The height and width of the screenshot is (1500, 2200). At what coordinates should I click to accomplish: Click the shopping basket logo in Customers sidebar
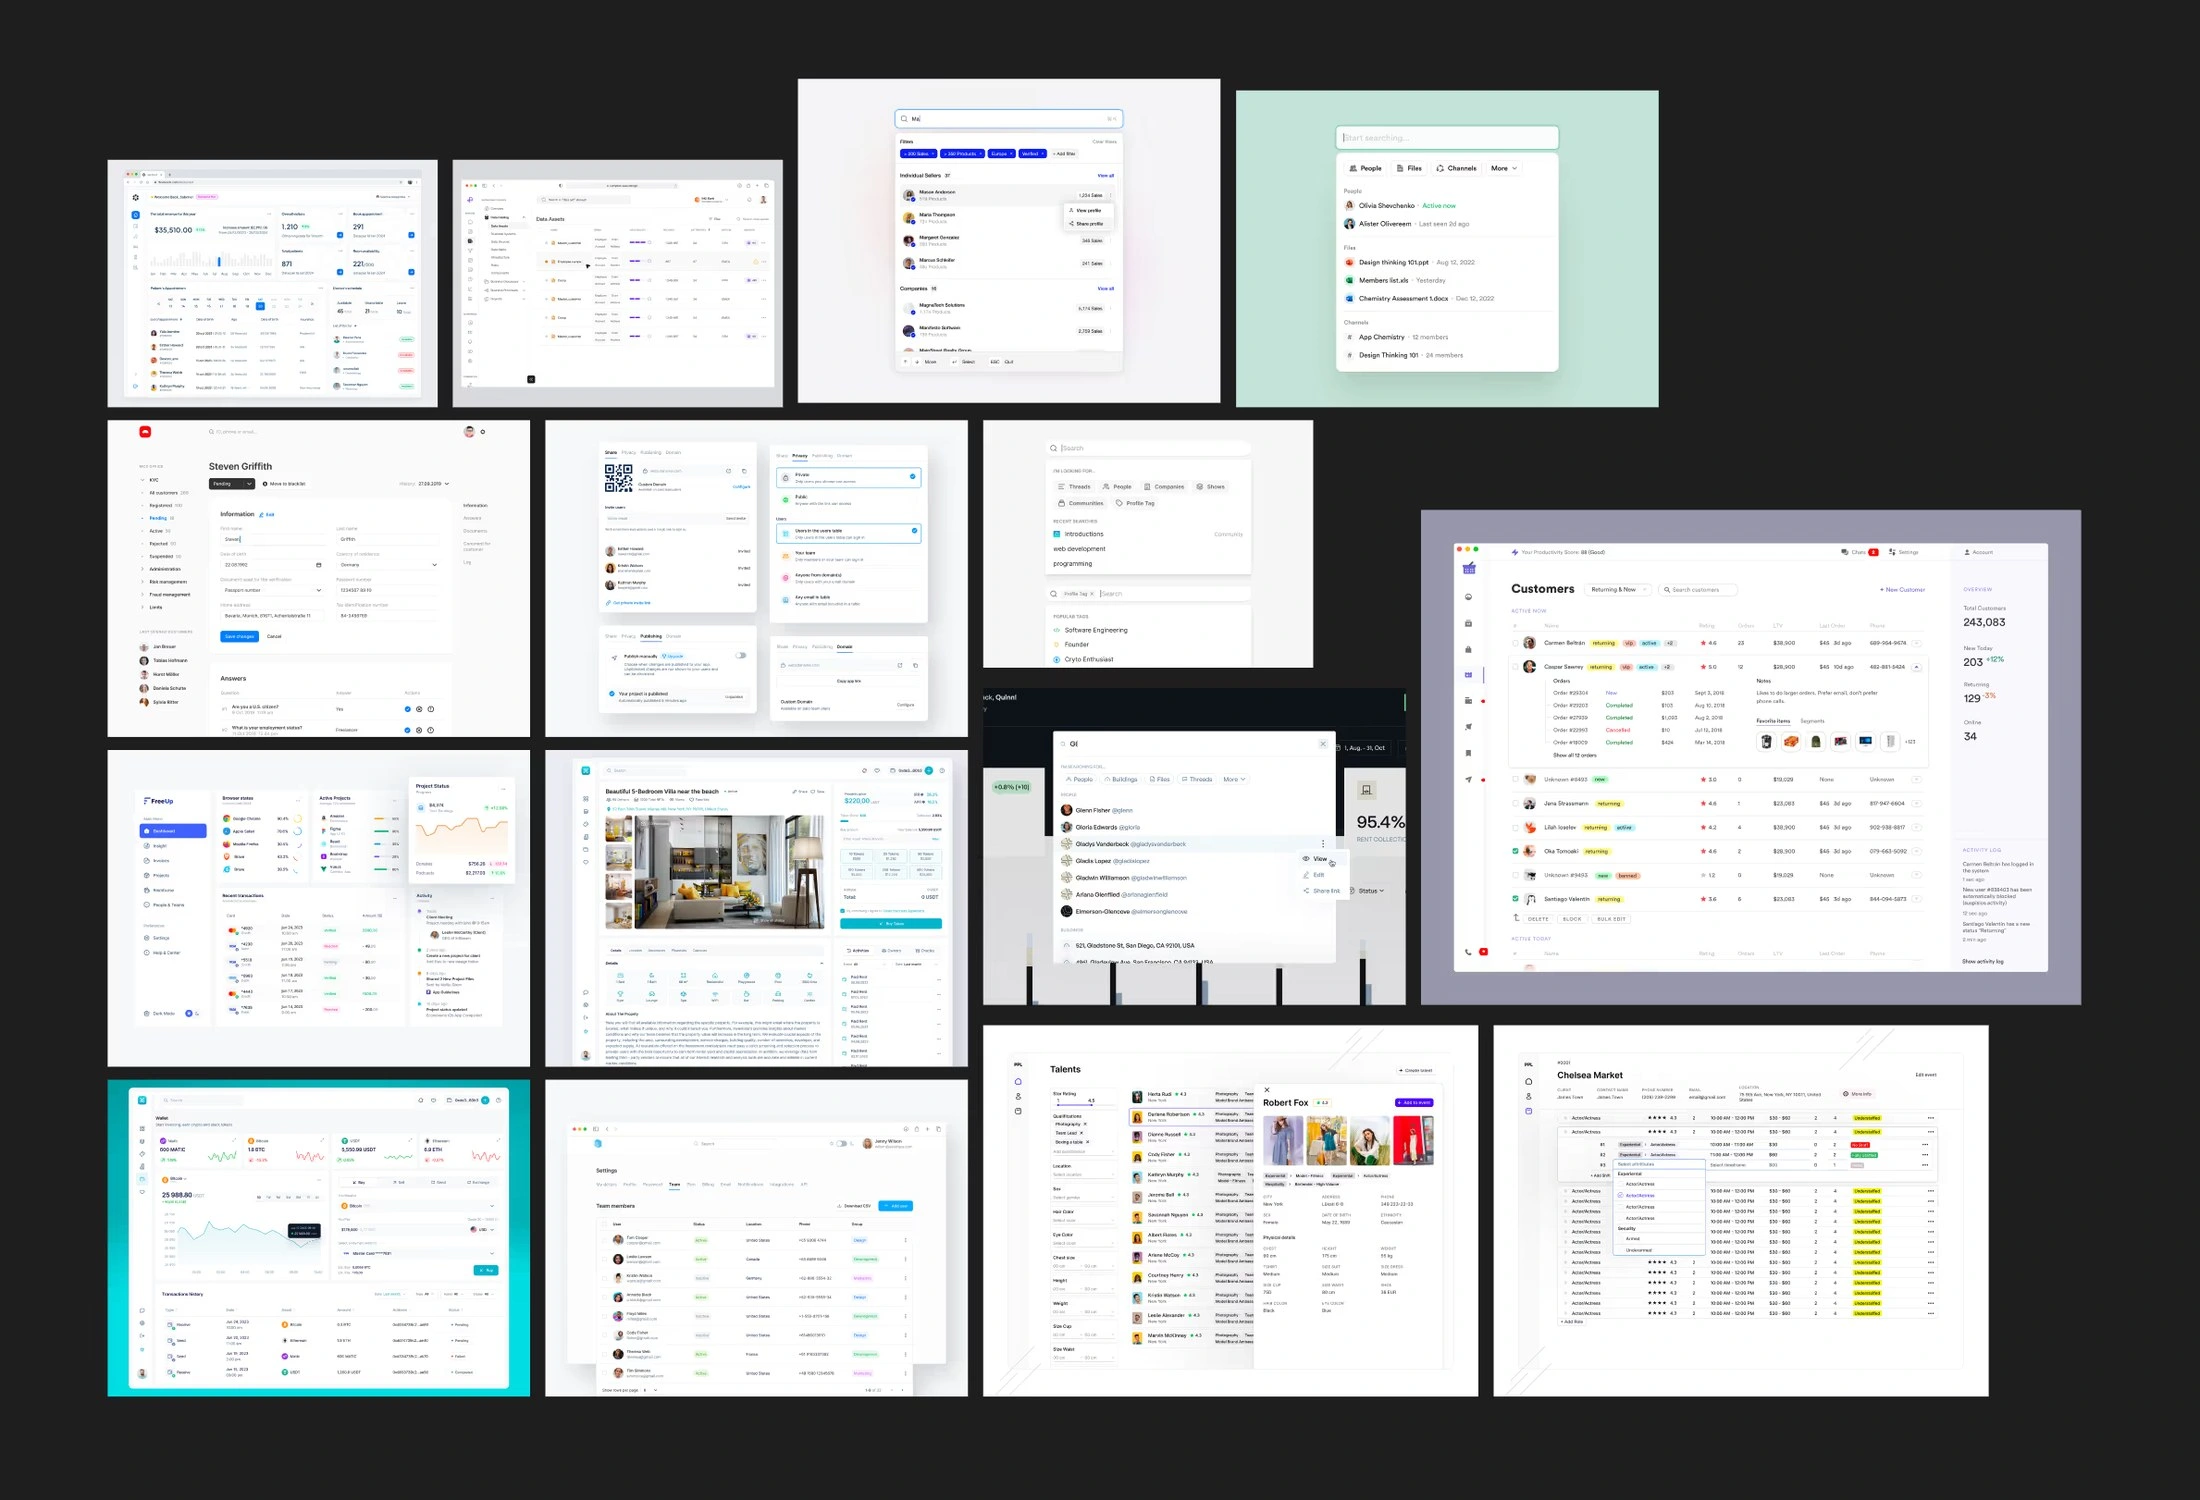1469,569
